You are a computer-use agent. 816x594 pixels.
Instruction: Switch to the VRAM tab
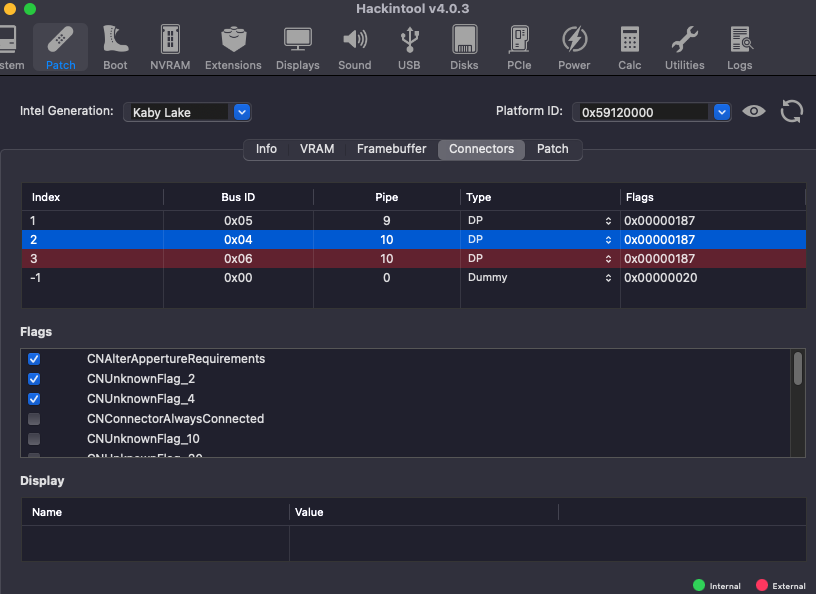(x=317, y=149)
